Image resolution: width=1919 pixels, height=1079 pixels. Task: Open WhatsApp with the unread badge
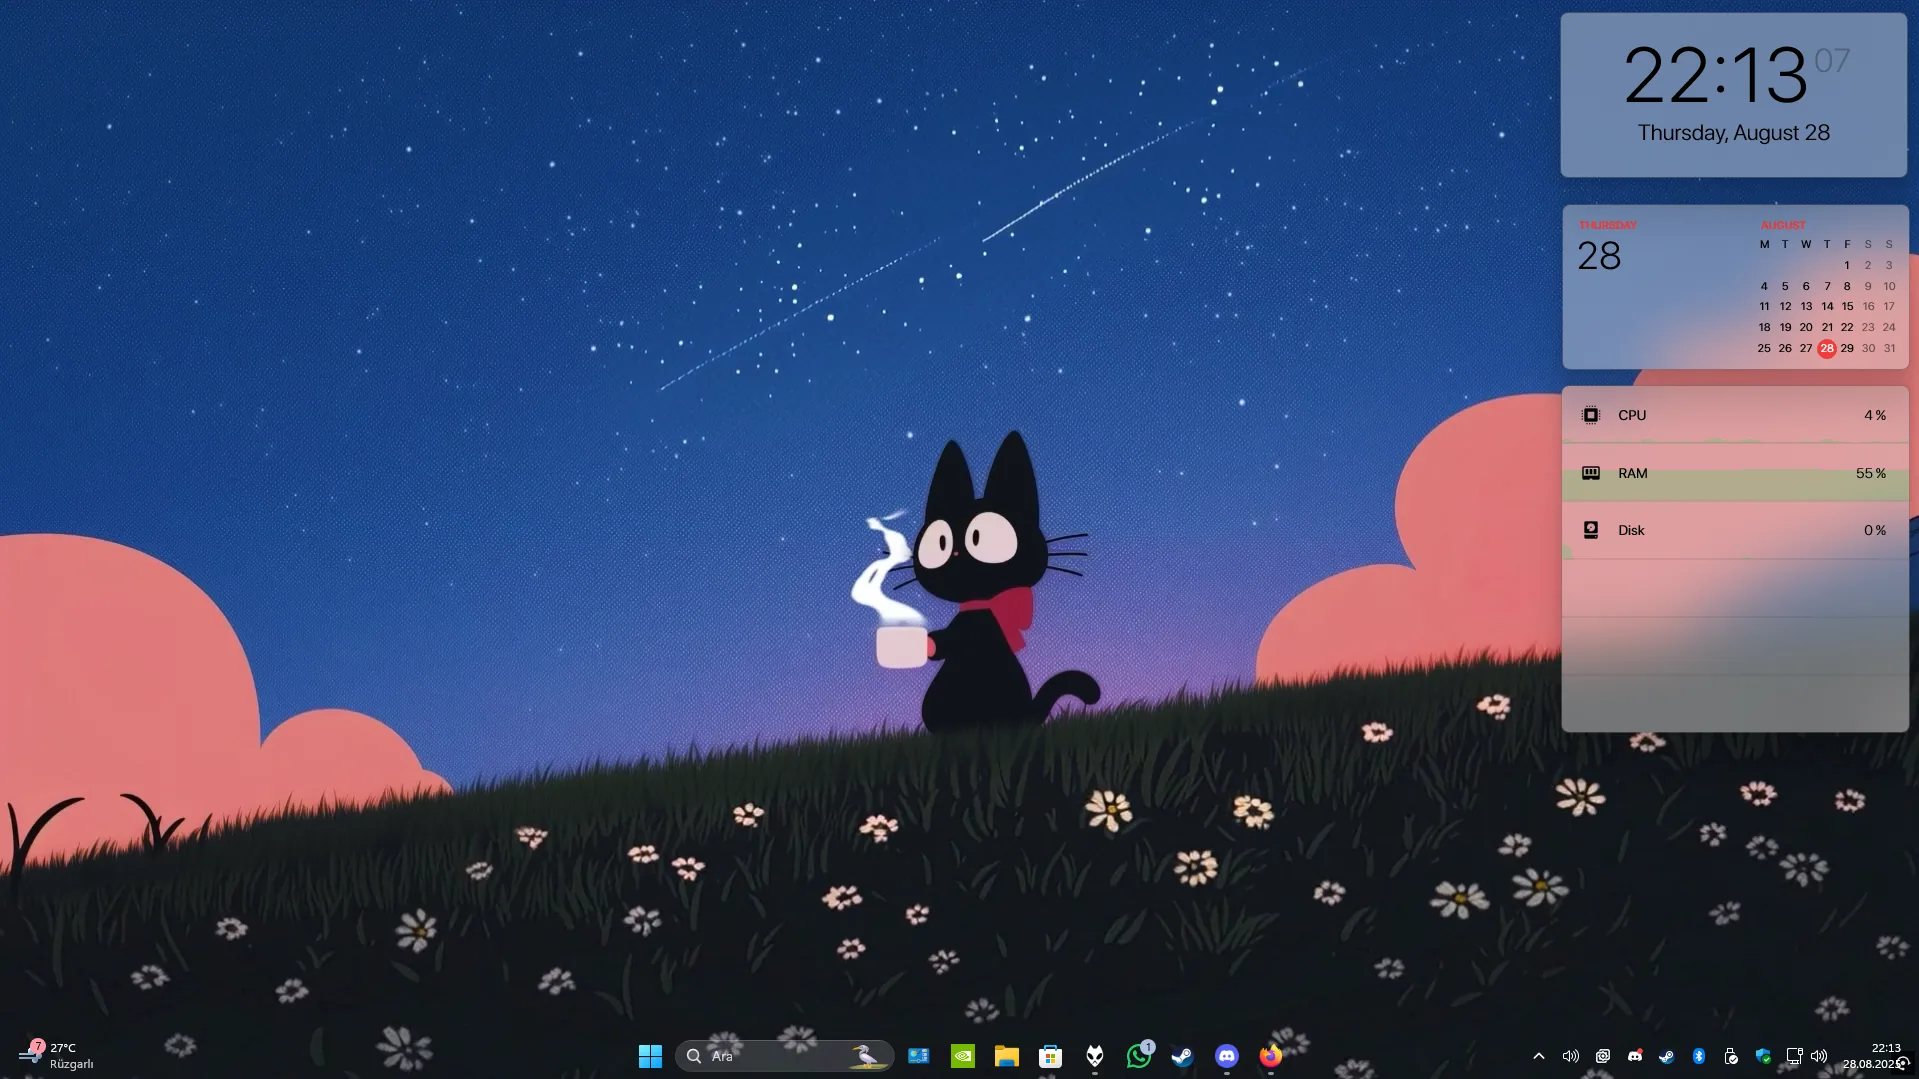tap(1139, 1056)
